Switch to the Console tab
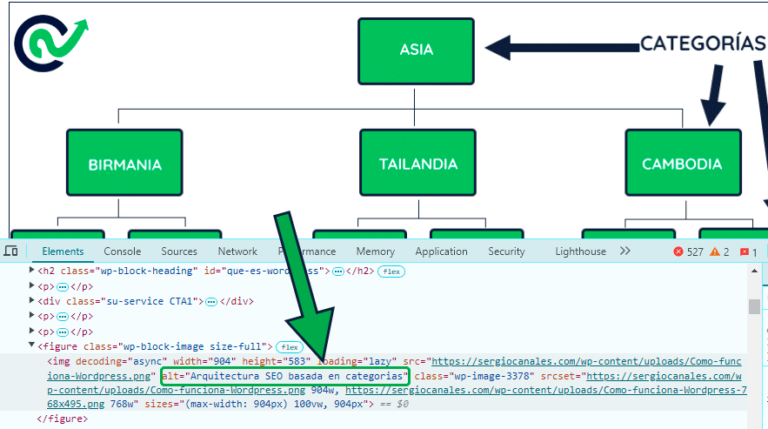 [122, 252]
